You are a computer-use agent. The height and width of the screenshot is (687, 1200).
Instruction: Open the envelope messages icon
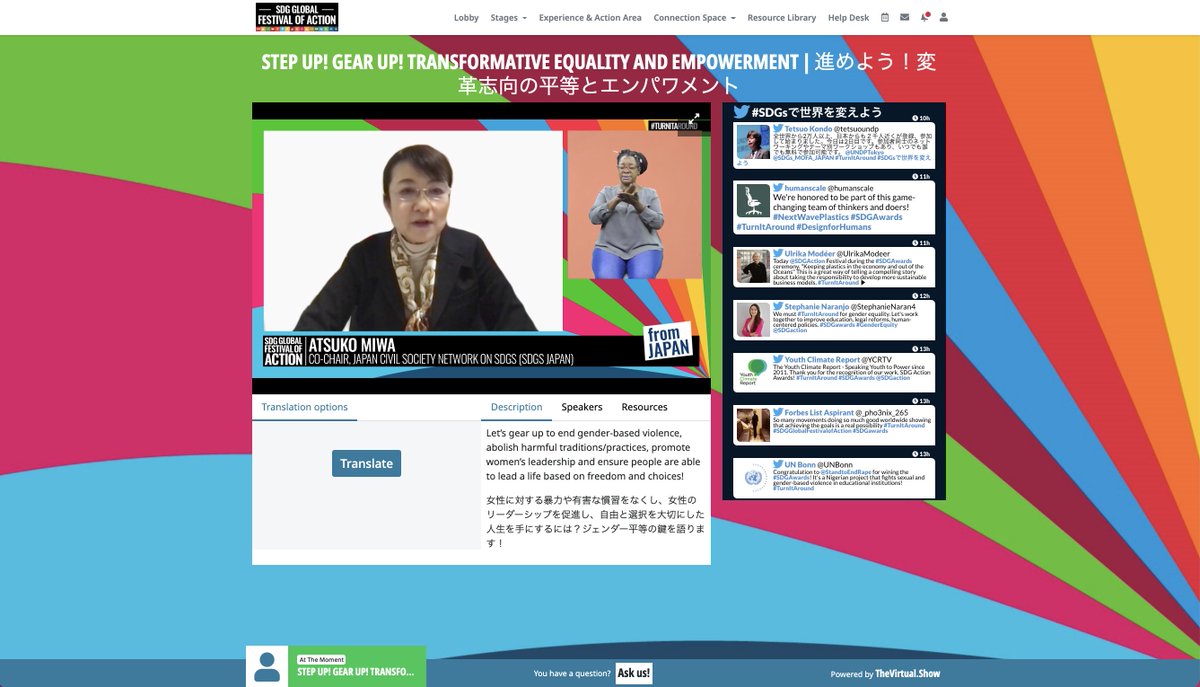[x=905, y=18]
